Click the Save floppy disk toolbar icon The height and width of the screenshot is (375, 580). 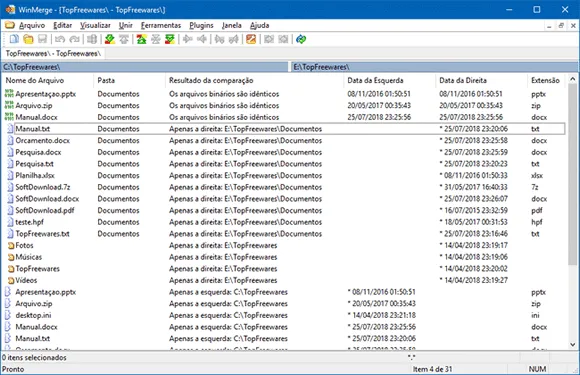43,39
